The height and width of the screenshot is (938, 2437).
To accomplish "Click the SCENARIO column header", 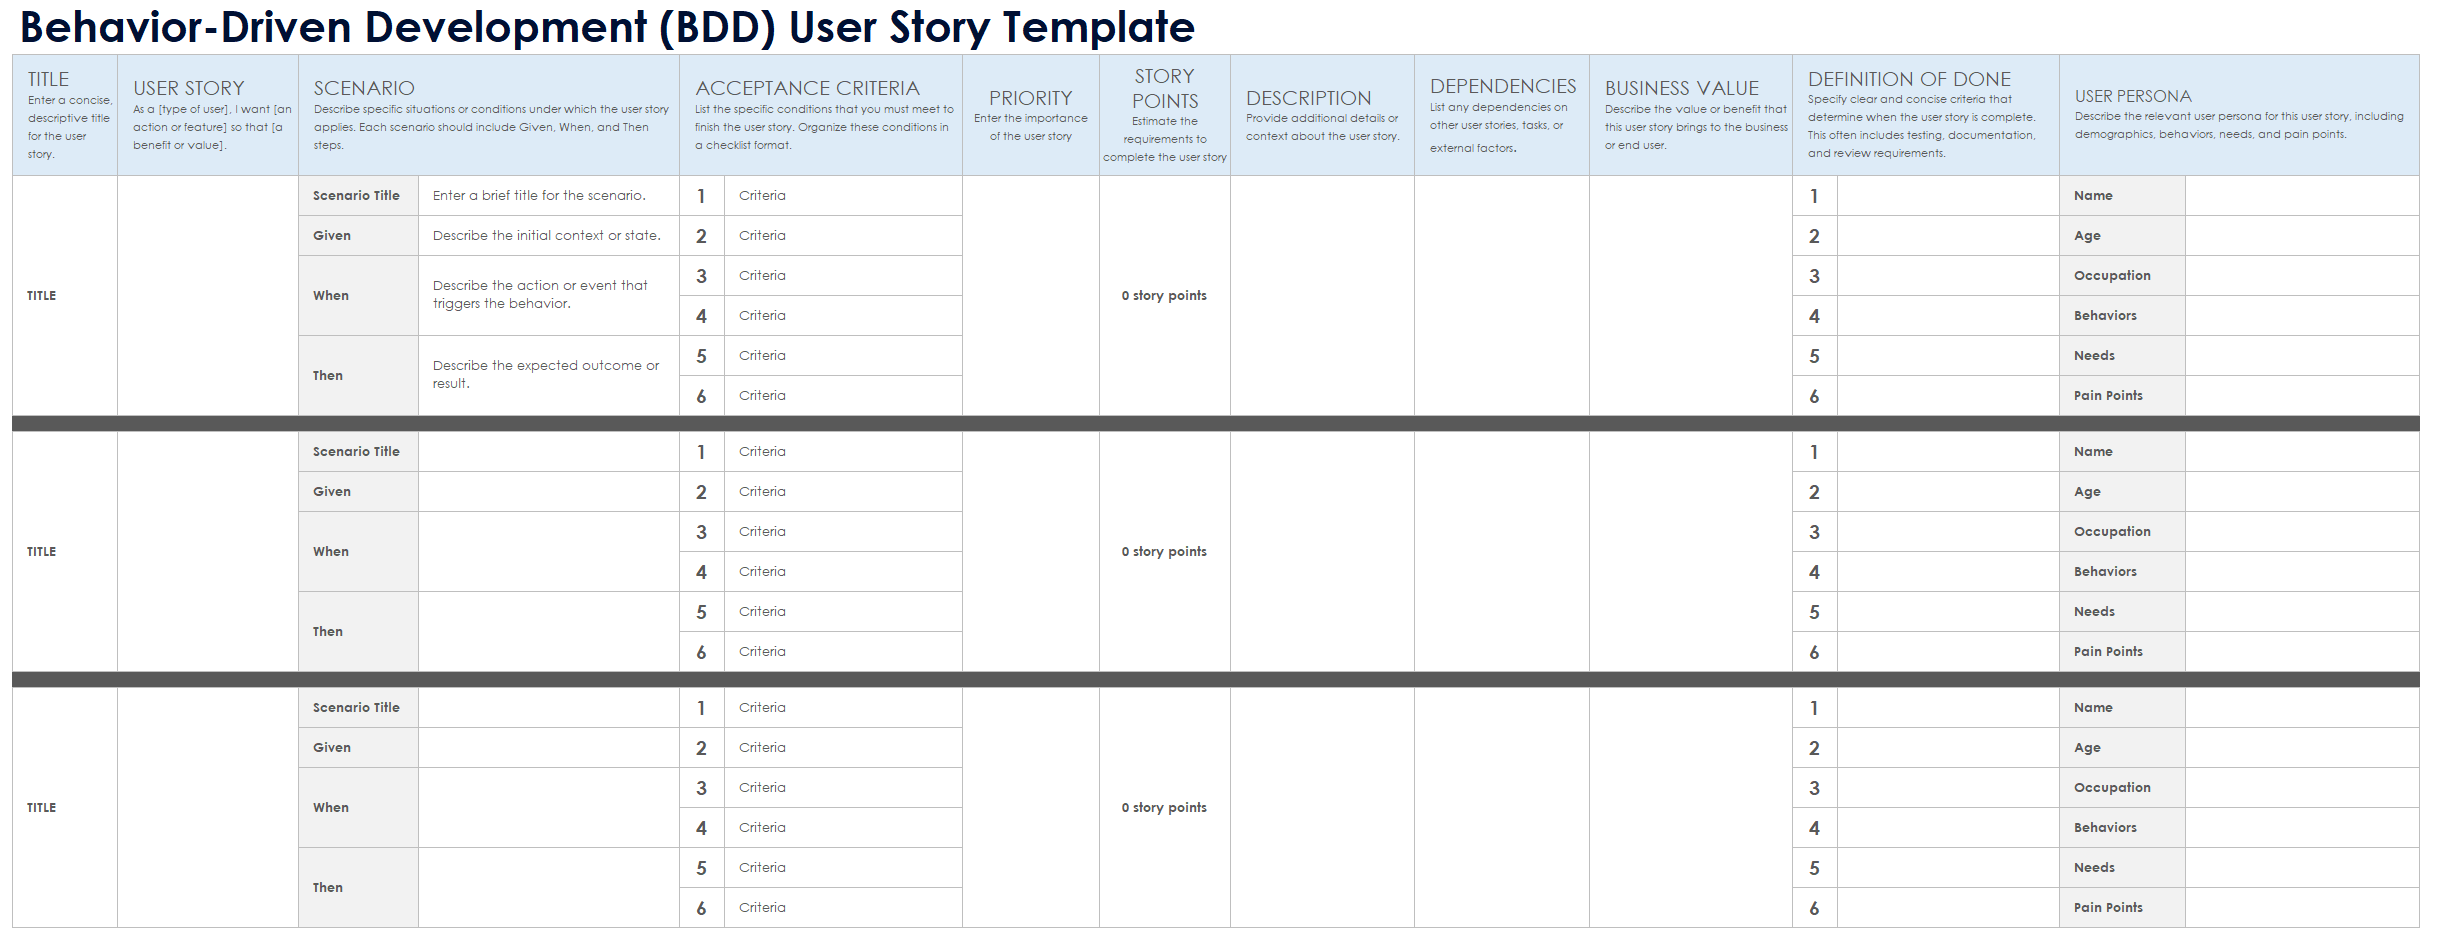I will click(489, 115).
